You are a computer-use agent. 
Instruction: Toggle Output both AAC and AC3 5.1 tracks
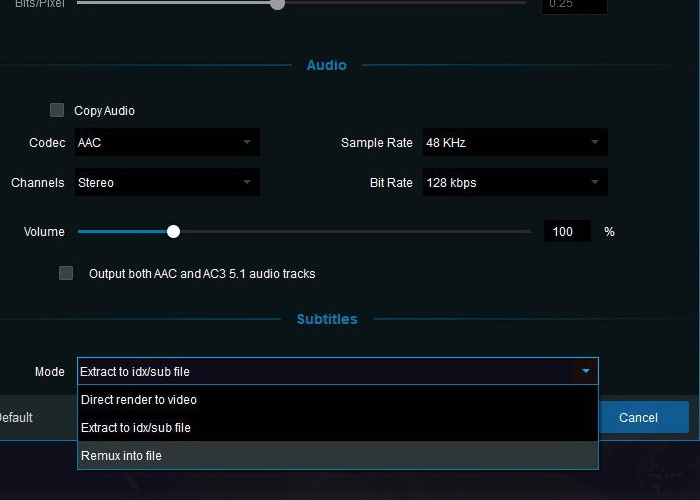point(66,273)
